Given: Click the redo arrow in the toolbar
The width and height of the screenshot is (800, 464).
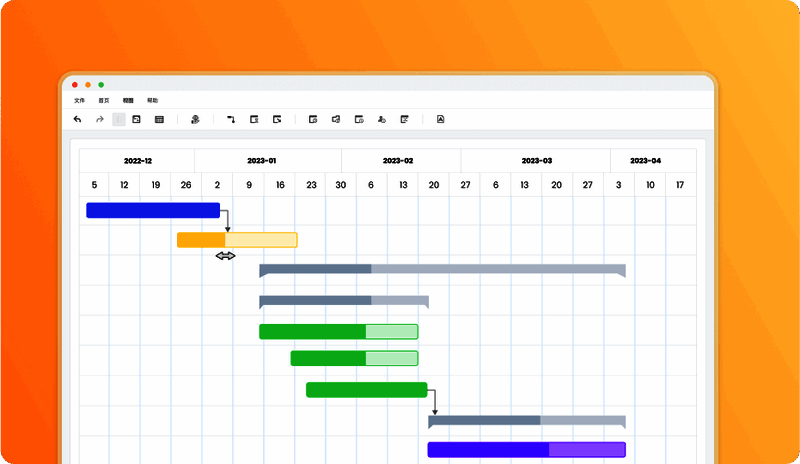Looking at the screenshot, I should coord(99,119).
